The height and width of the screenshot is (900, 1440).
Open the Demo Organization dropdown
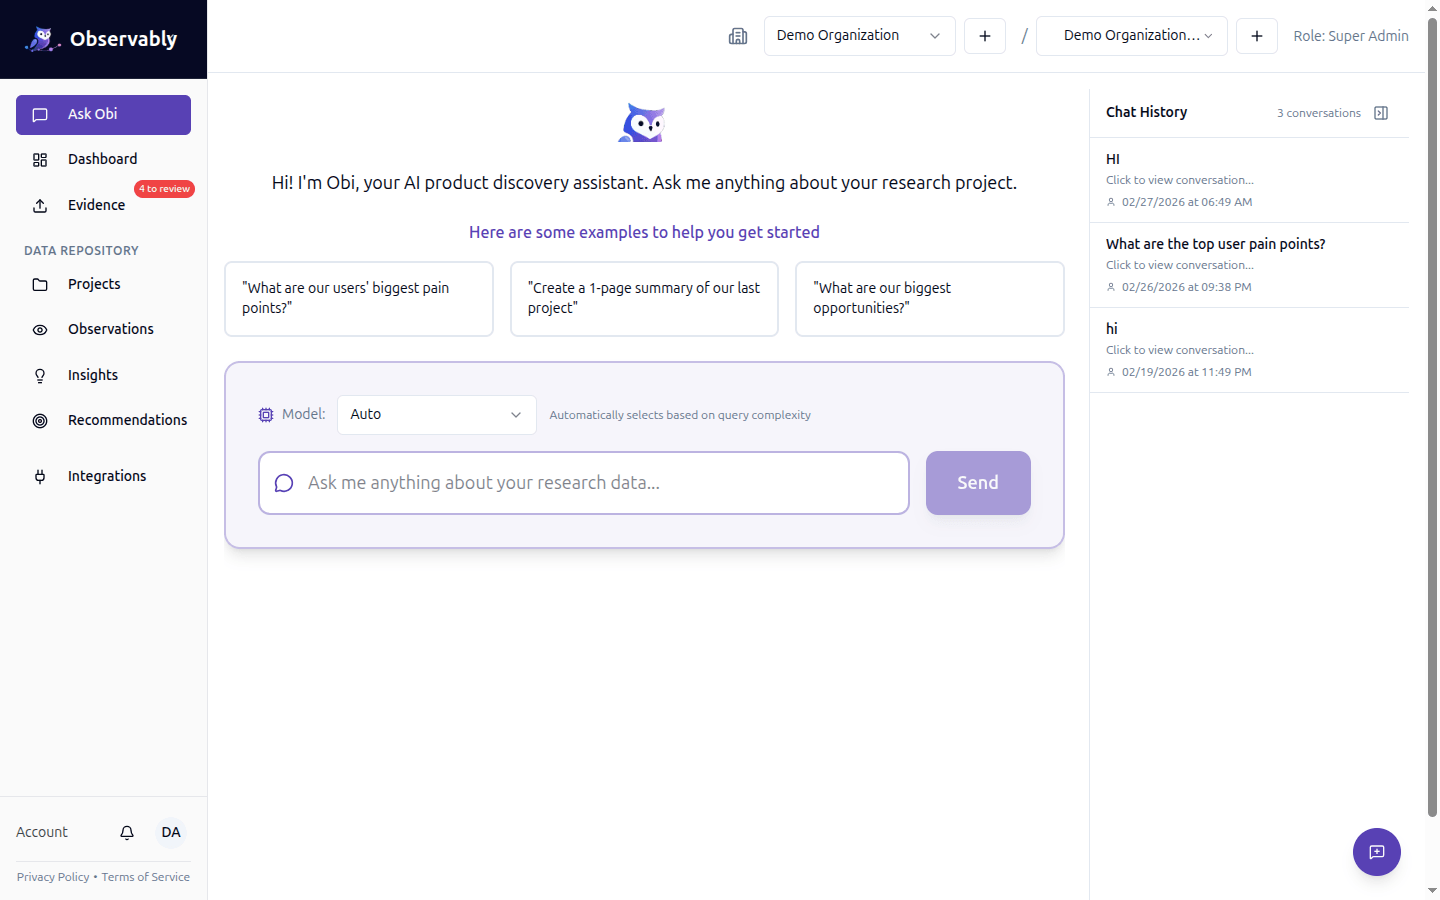(x=858, y=35)
